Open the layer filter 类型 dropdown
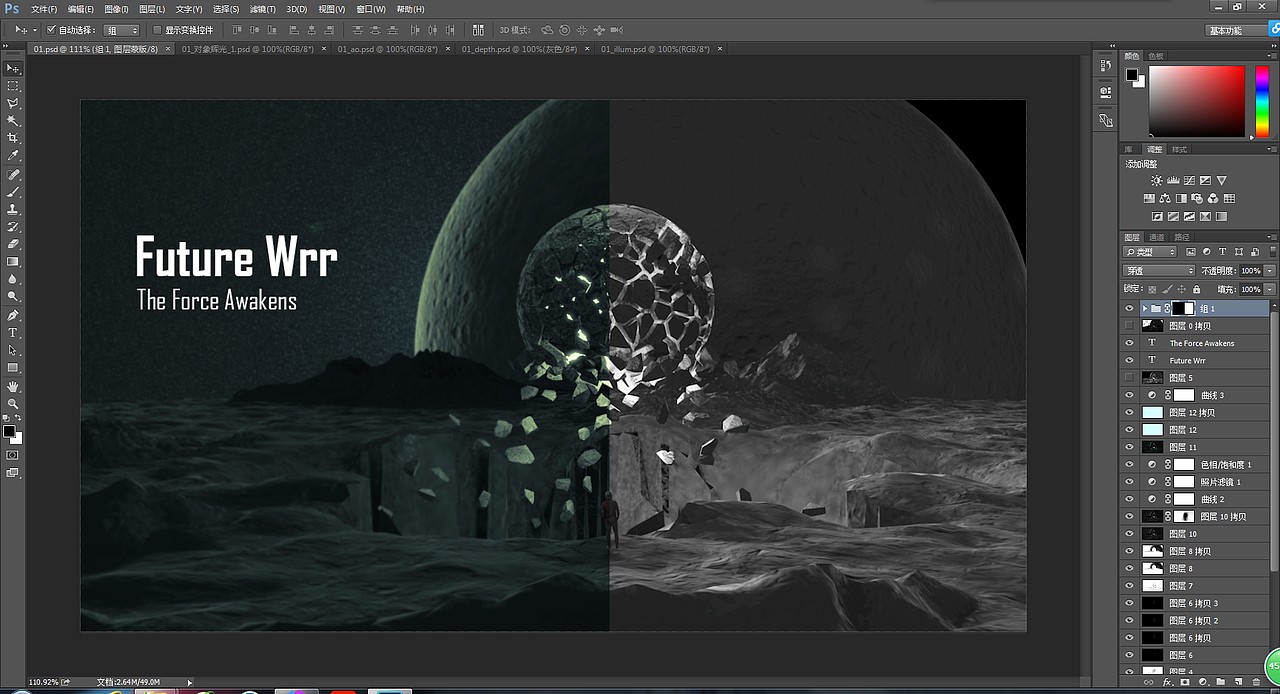This screenshot has width=1280, height=694. (1150, 252)
